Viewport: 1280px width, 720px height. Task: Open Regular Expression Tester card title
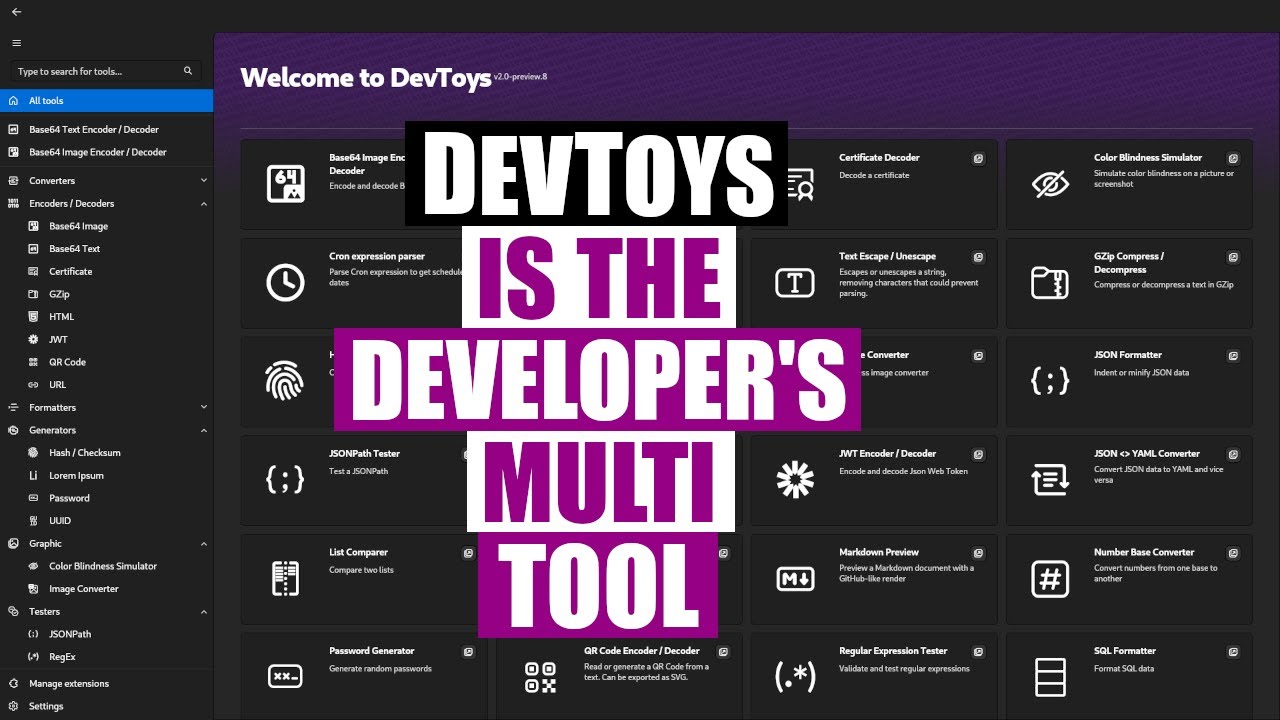tap(893, 651)
